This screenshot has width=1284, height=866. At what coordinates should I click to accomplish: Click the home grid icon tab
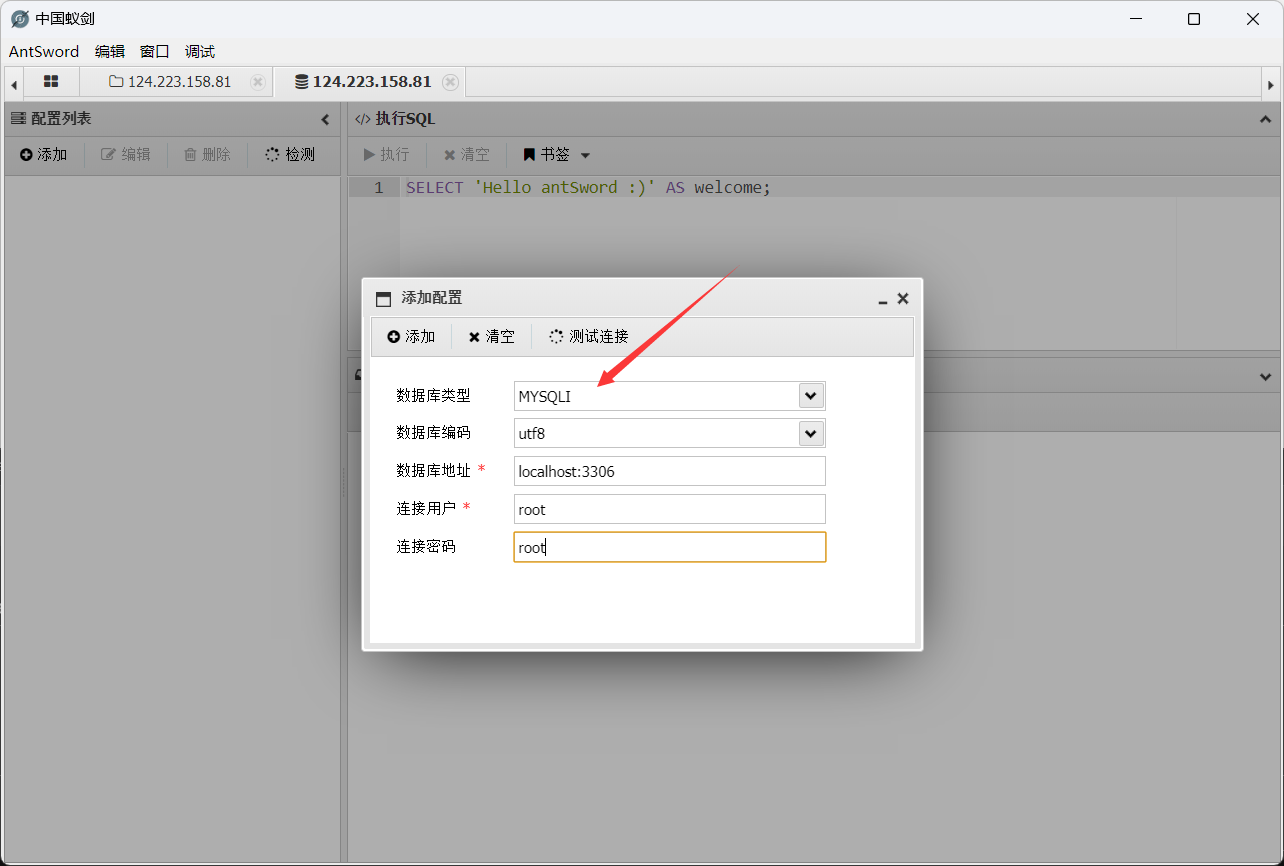pos(51,82)
